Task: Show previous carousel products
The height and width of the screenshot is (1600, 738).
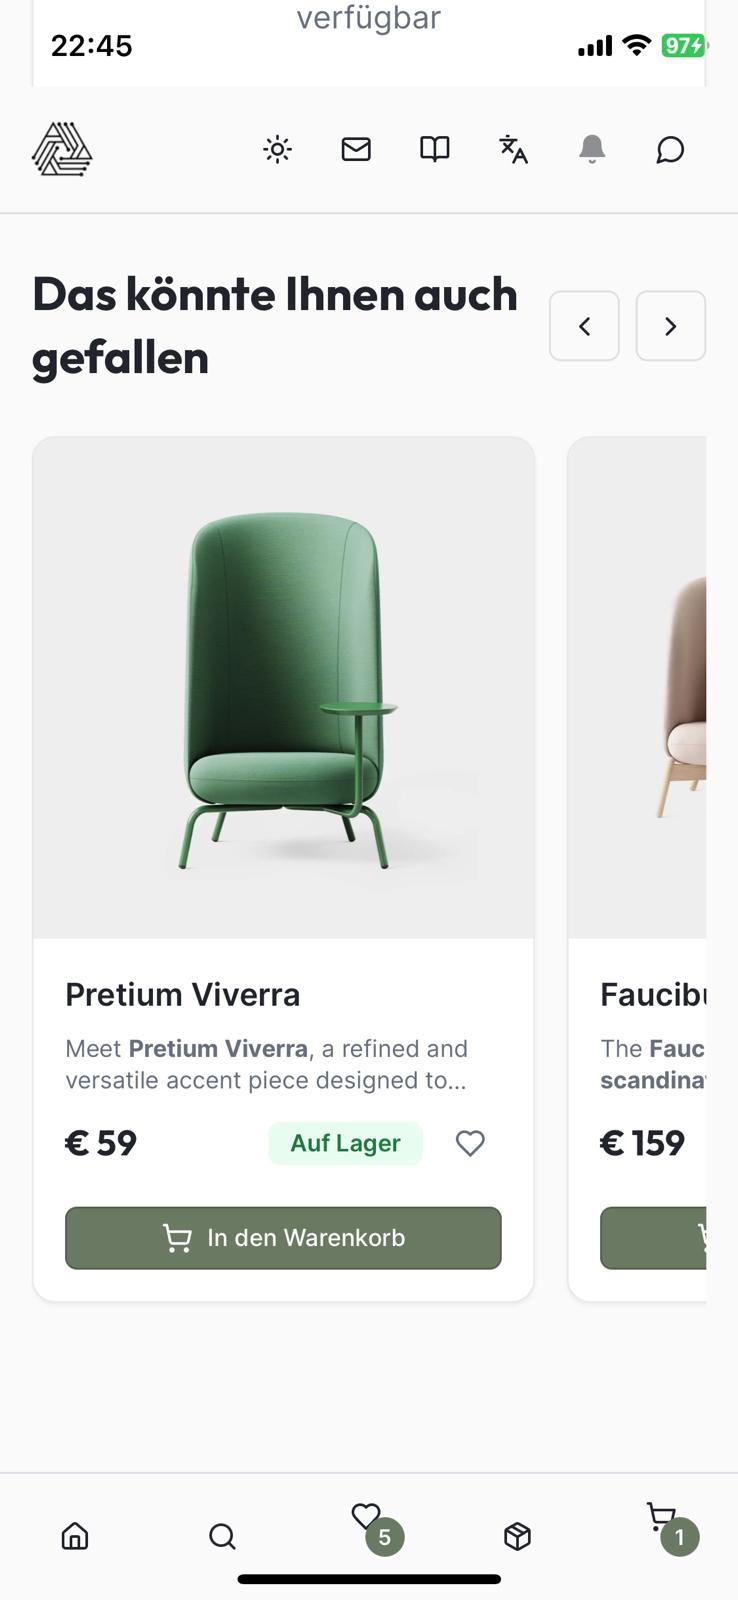Action: [x=584, y=326]
